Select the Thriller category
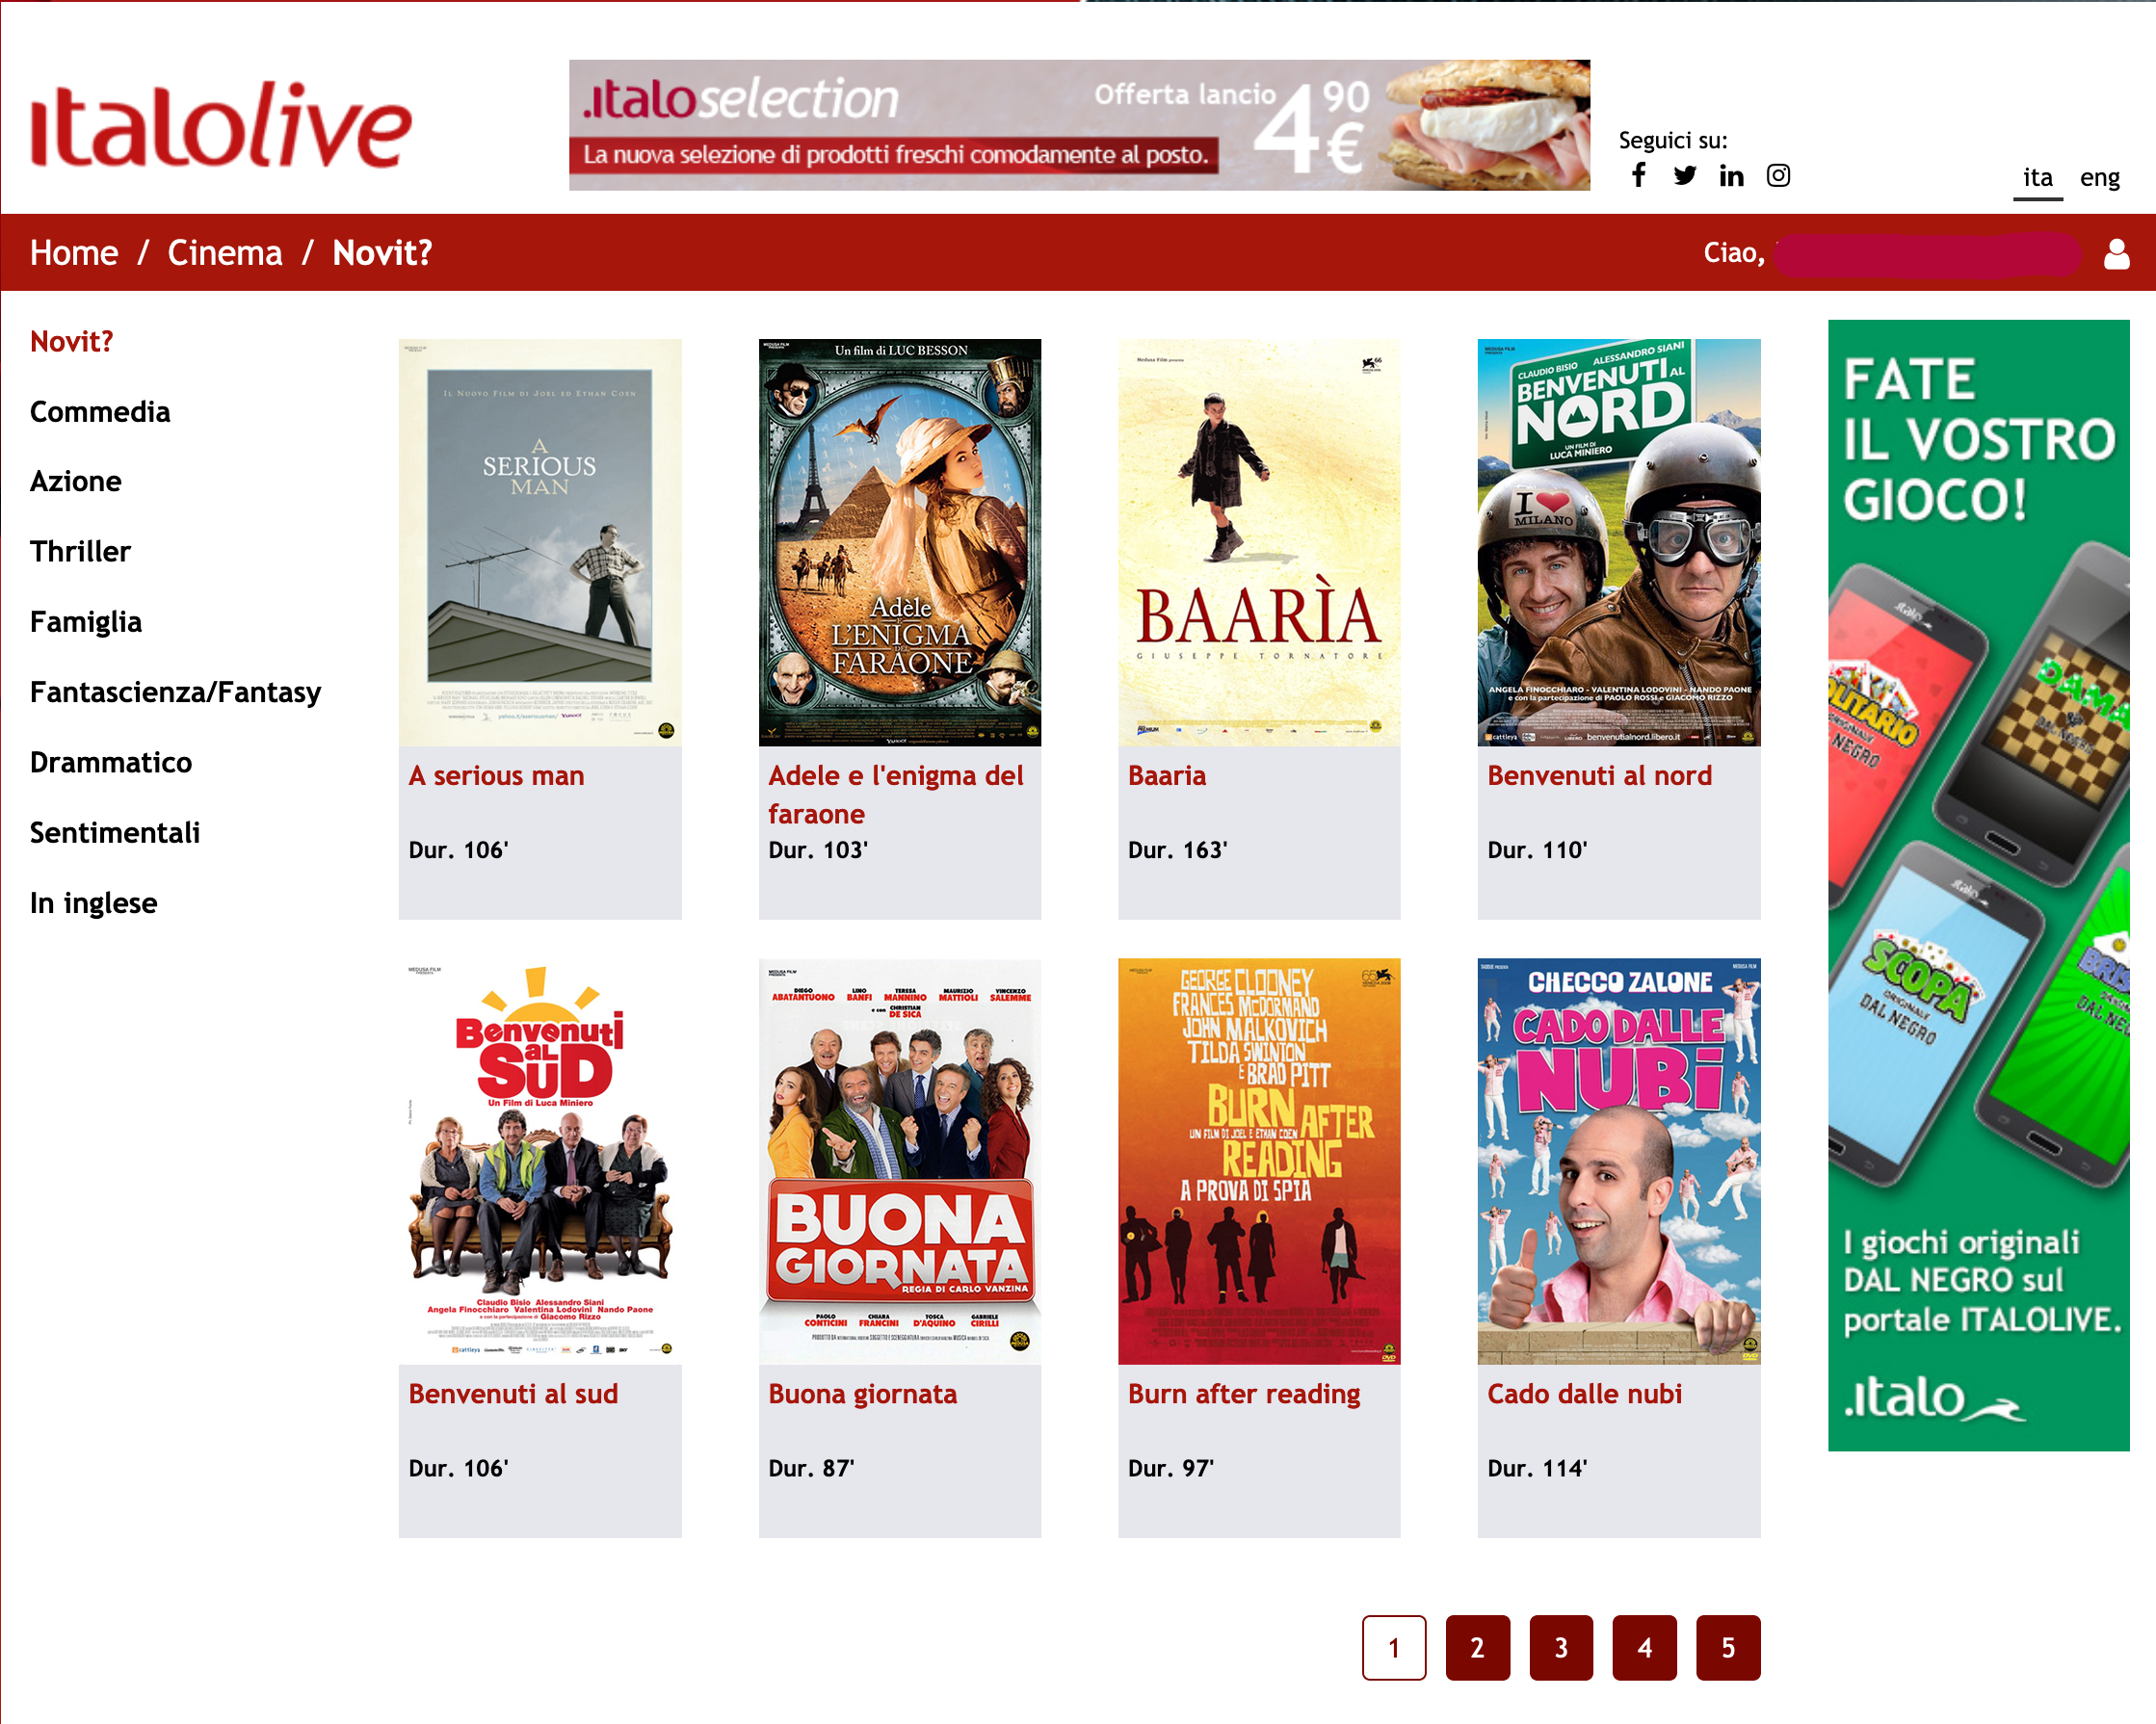Screen dimensions: 2156x1724 tap(80, 551)
